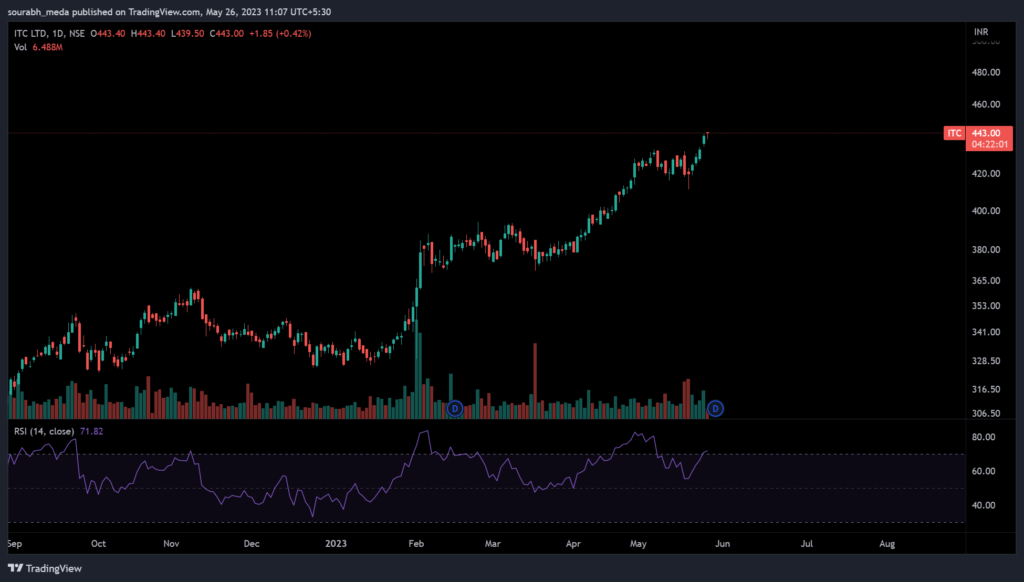Viewport: 1024px width, 582px height.
Task: Click the 306.50 price axis label
Action: (986, 413)
